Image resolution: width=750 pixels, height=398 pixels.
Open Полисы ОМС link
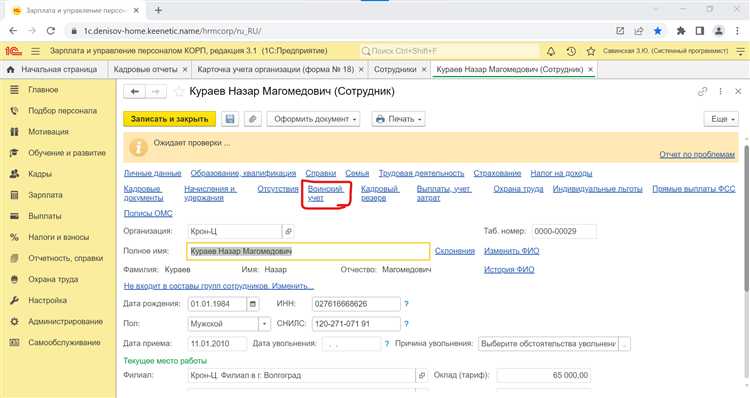click(148, 213)
